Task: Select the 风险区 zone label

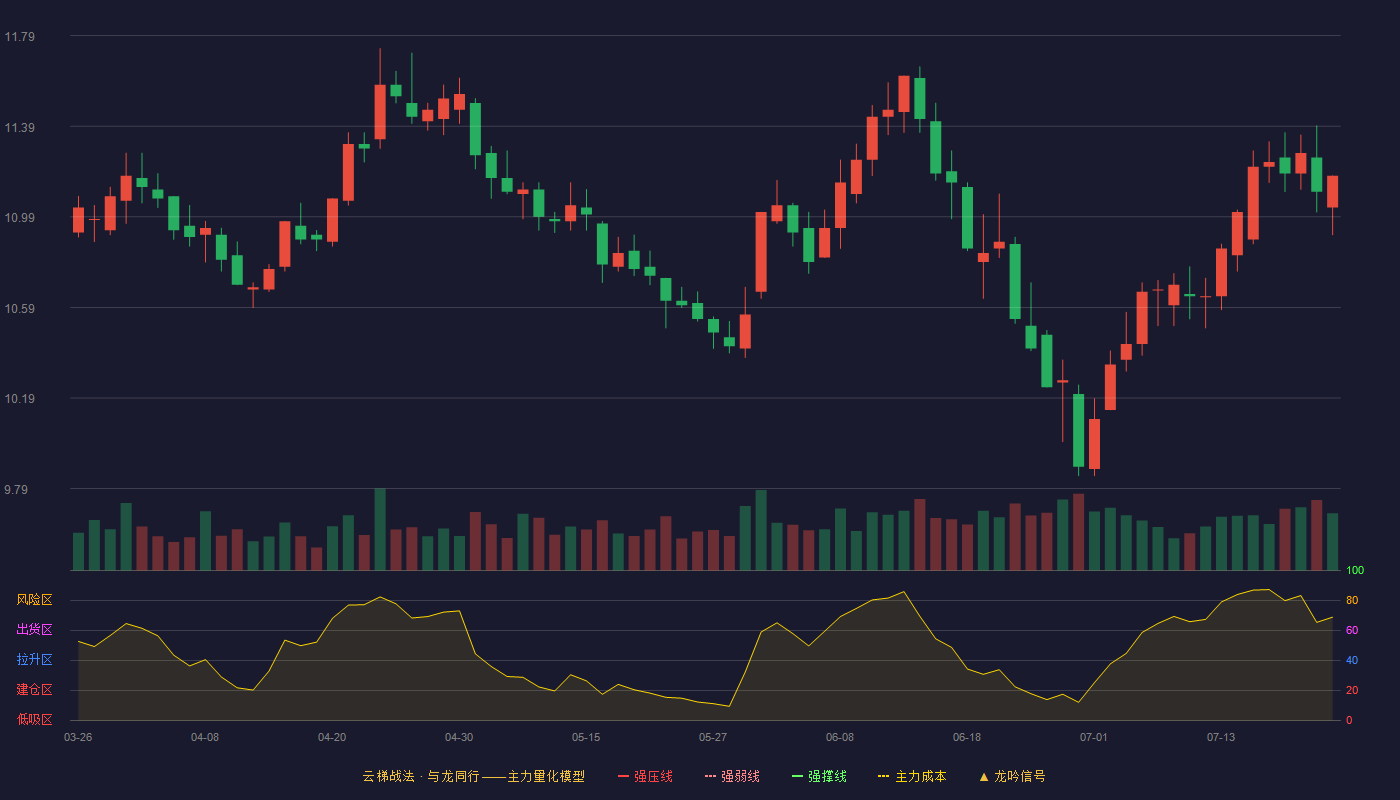Action: point(34,600)
